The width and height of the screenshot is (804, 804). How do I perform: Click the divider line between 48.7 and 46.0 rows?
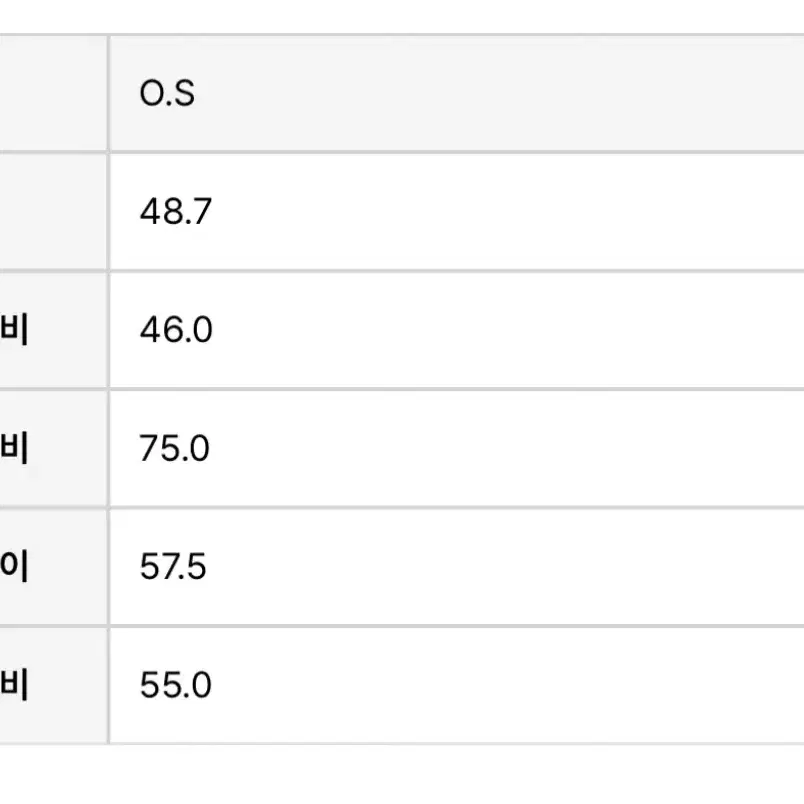pyautogui.click(x=402, y=271)
